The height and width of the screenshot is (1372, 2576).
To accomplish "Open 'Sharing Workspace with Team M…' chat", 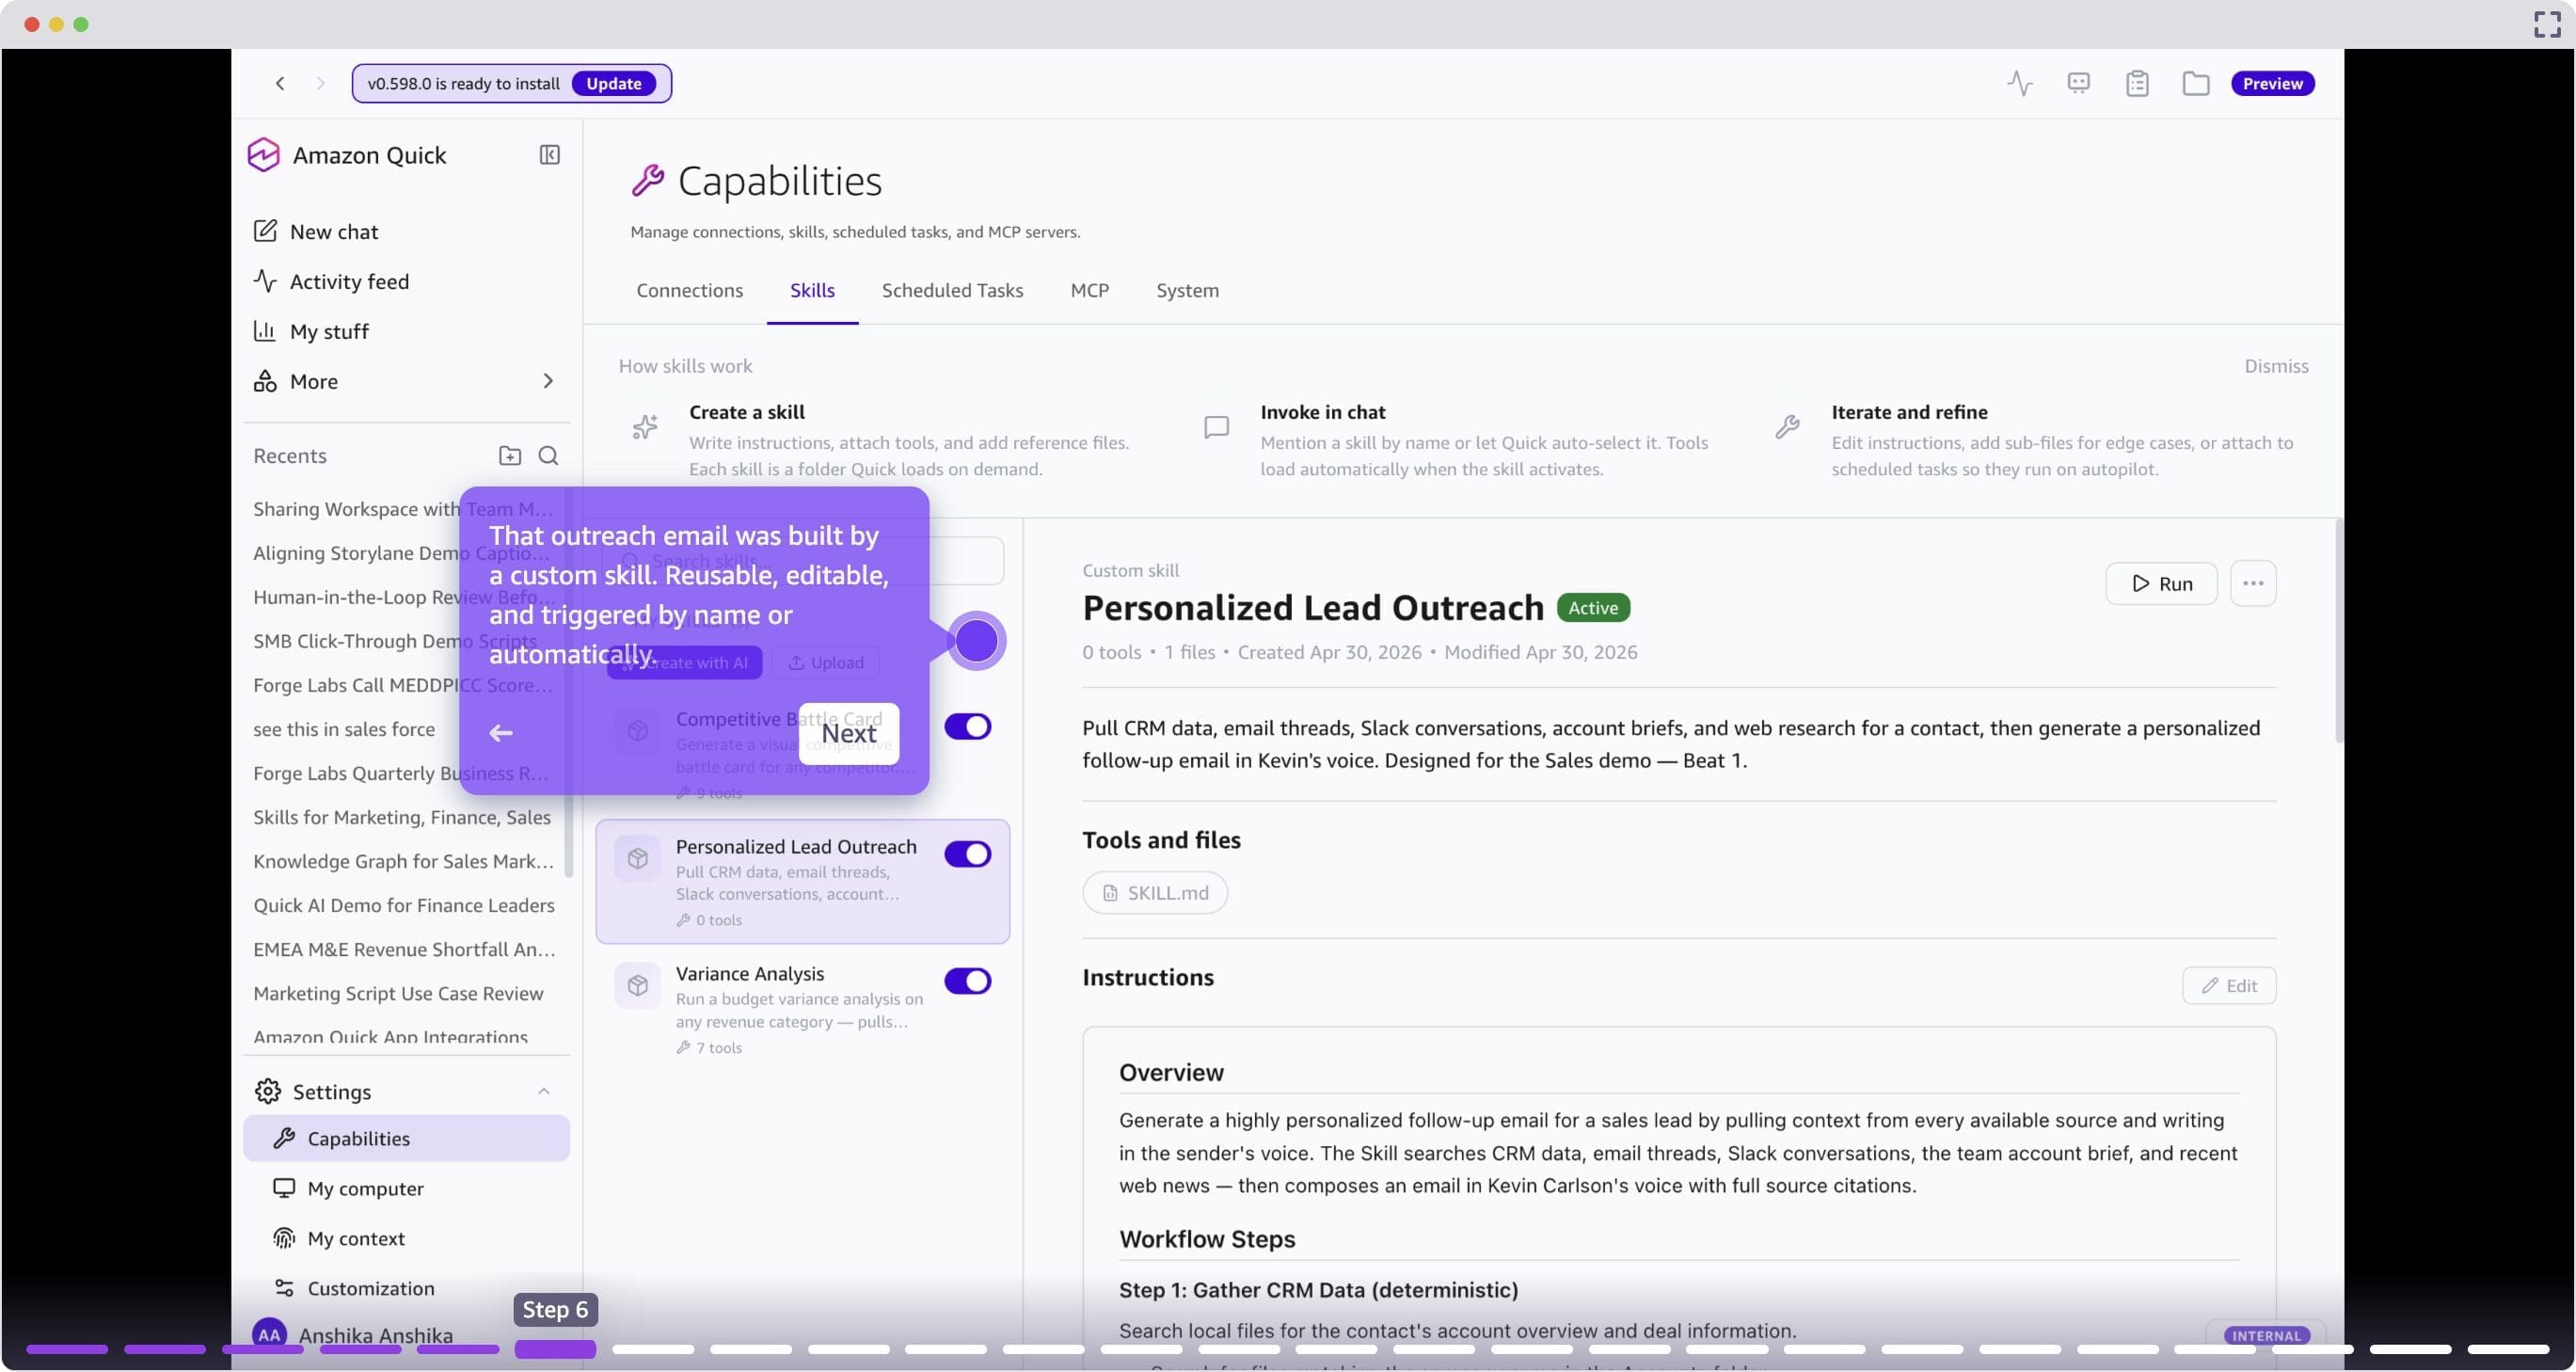I will tap(403, 509).
